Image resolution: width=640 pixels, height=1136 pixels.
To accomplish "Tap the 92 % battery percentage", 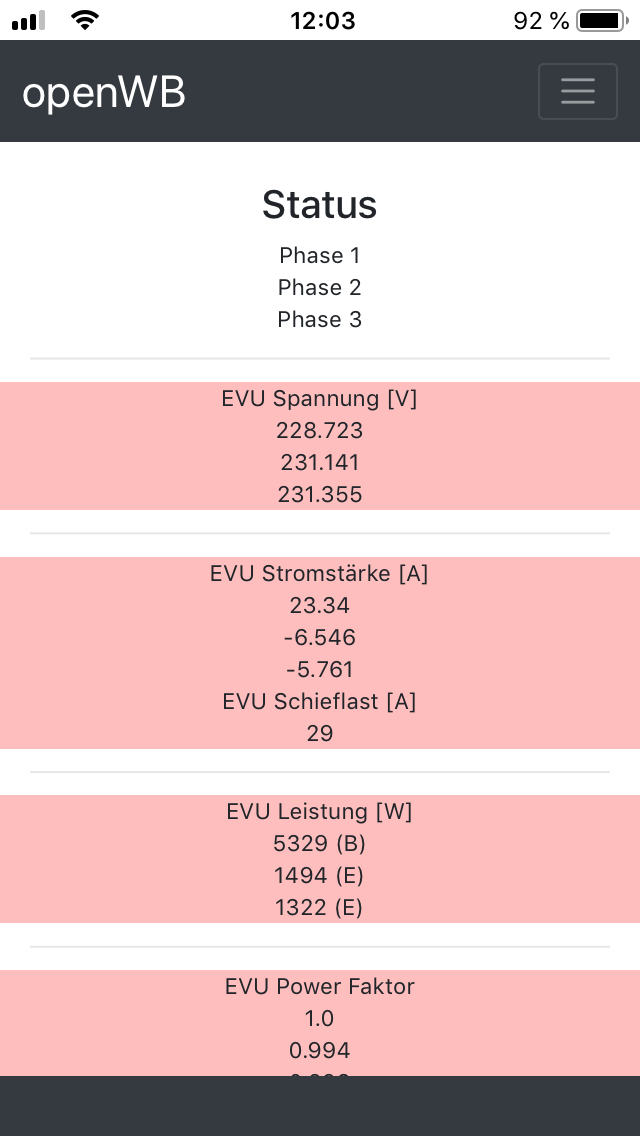I will tap(541, 20).
